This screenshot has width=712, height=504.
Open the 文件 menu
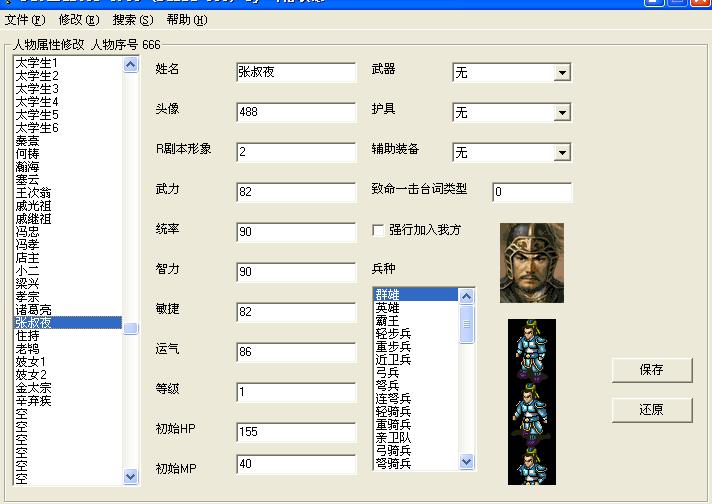click(x=25, y=20)
